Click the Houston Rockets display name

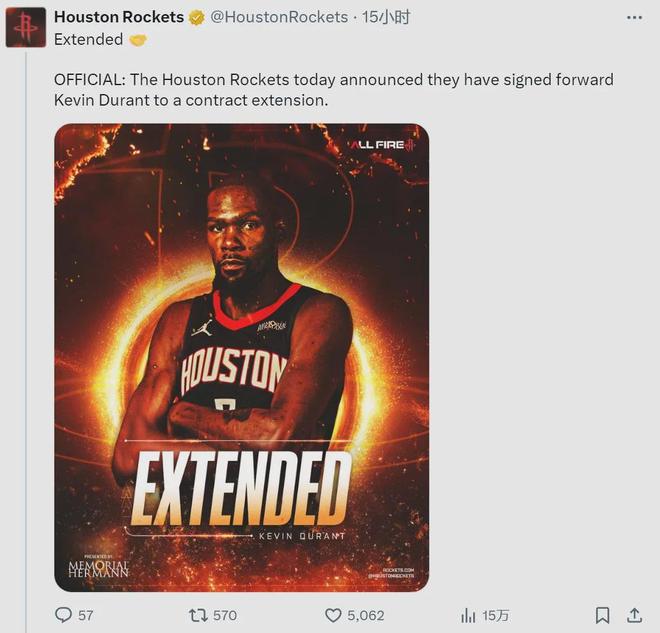[x=118, y=17]
